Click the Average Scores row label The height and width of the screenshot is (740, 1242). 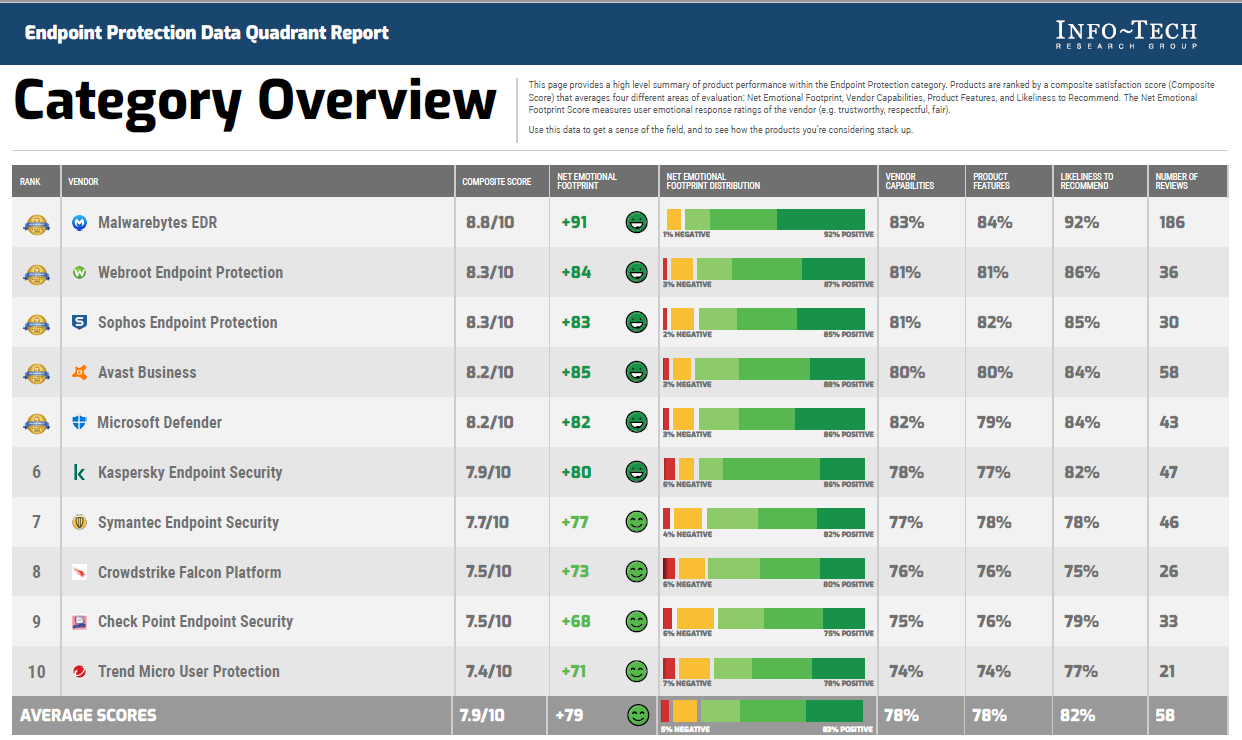coord(88,715)
